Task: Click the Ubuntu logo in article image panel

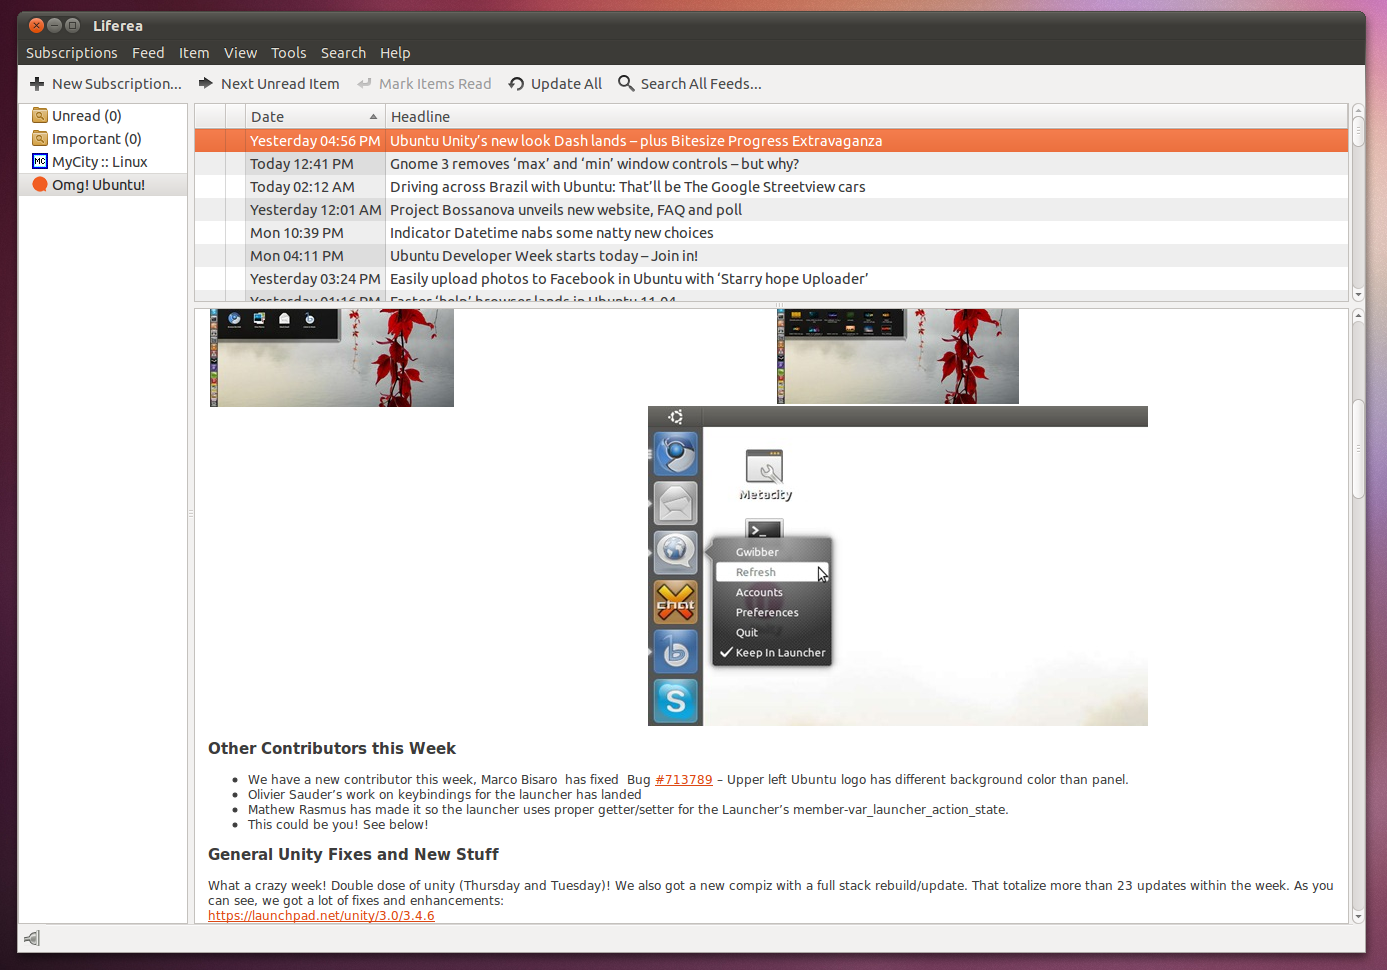Action: tap(676, 417)
